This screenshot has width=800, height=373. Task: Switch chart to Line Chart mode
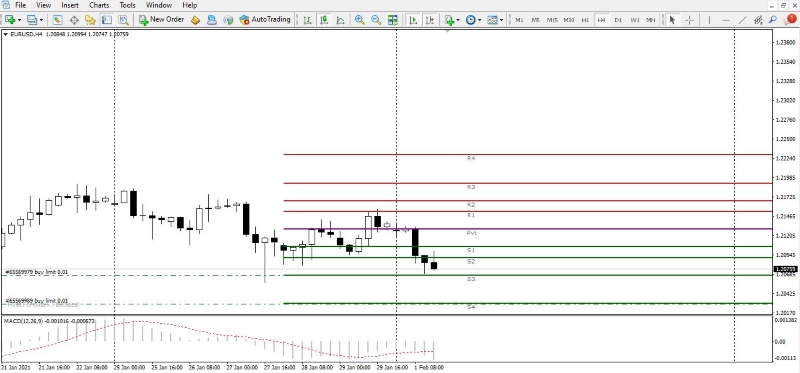pos(340,20)
